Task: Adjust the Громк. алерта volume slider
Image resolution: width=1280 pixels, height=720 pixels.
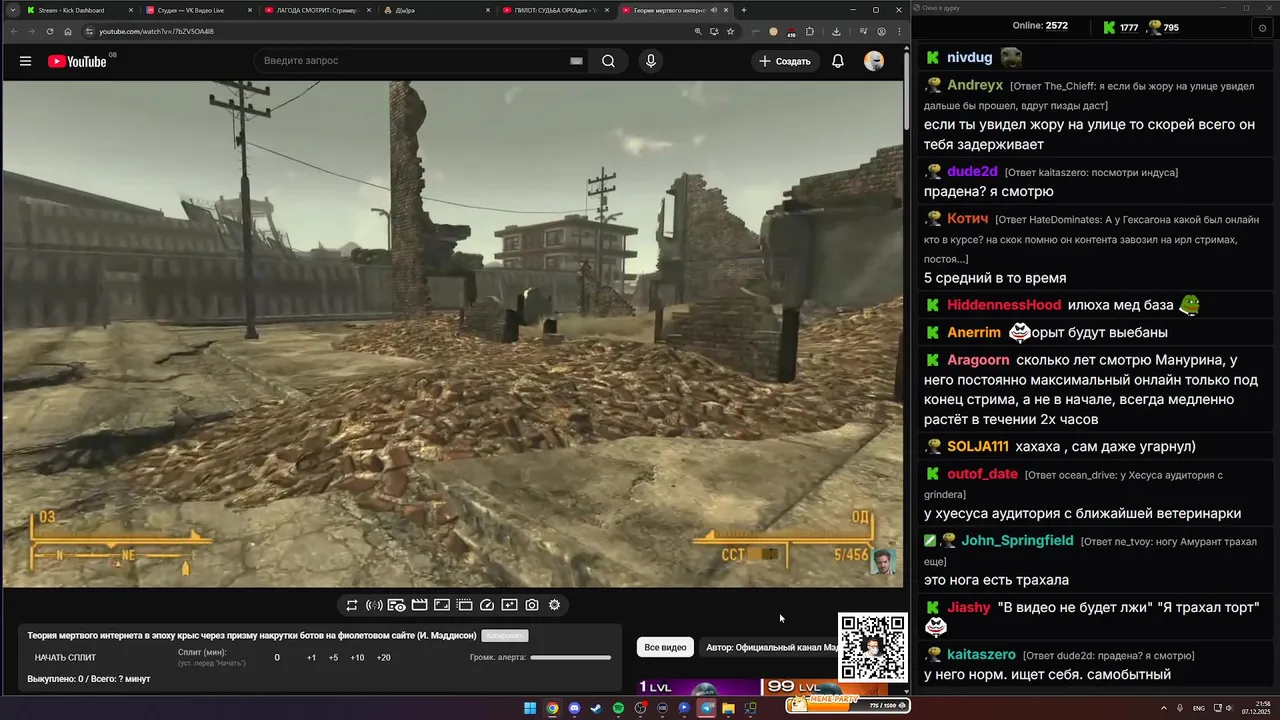Action: [x=570, y=658]
